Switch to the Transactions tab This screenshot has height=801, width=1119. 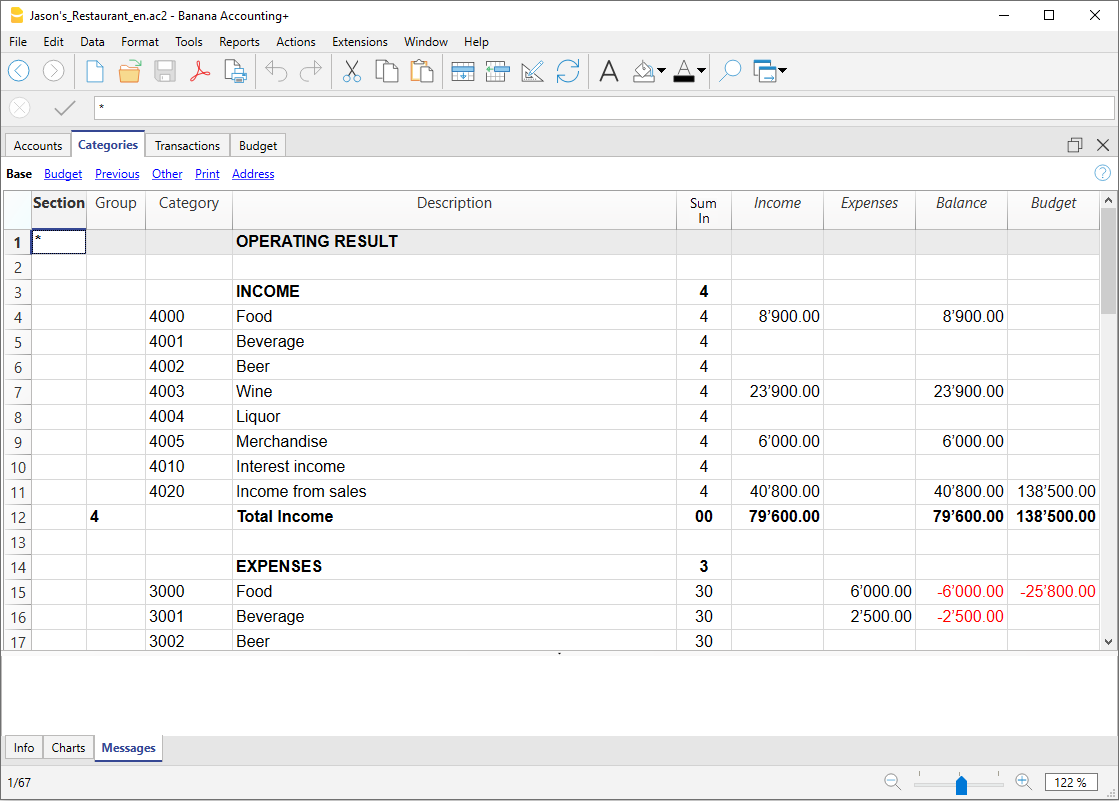[187, 146]
